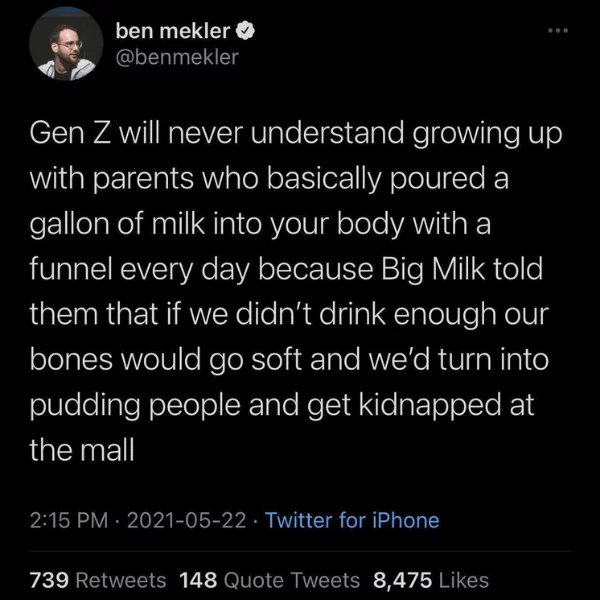This screenshot has width=600, height=600.
Task: Click the word "parents" in the tweet
Action: click(143, 179)
